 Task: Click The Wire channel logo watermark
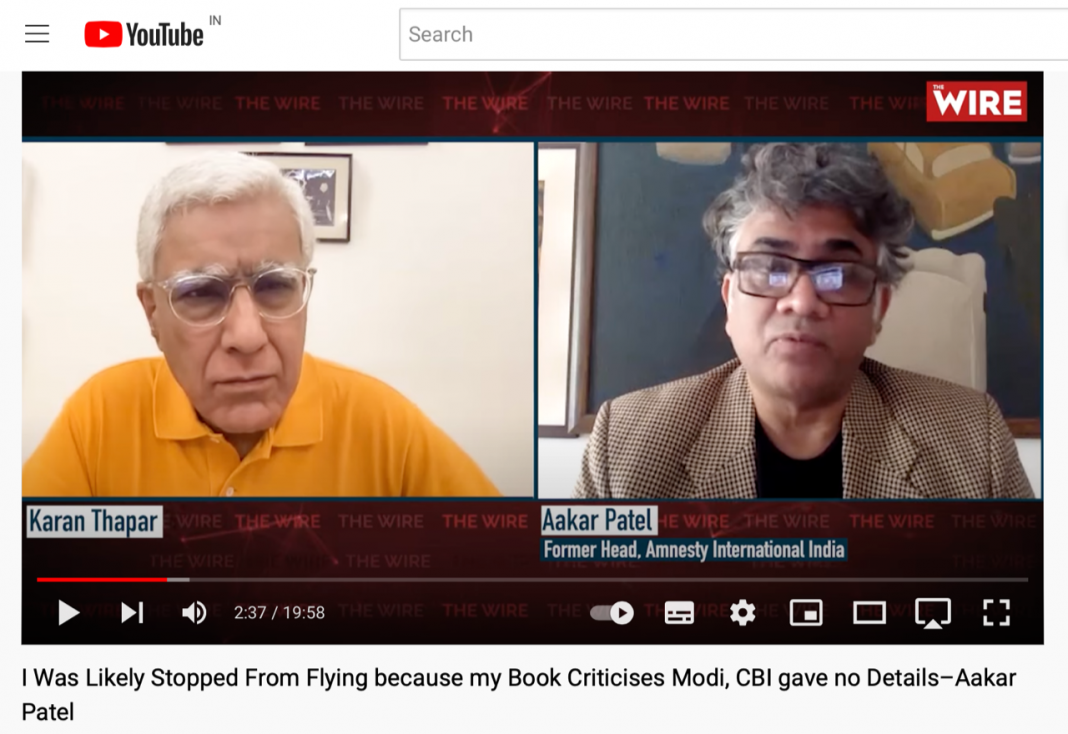(976, 101)
